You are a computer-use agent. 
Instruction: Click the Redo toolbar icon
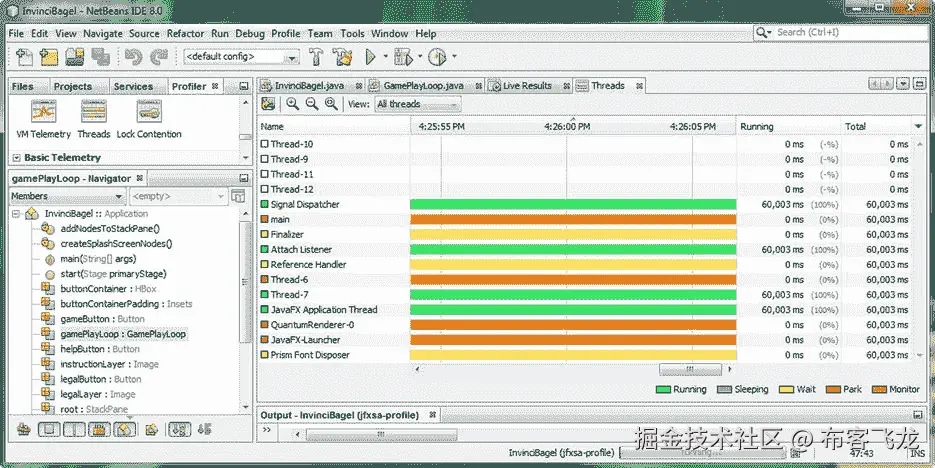tap(159, 57)
